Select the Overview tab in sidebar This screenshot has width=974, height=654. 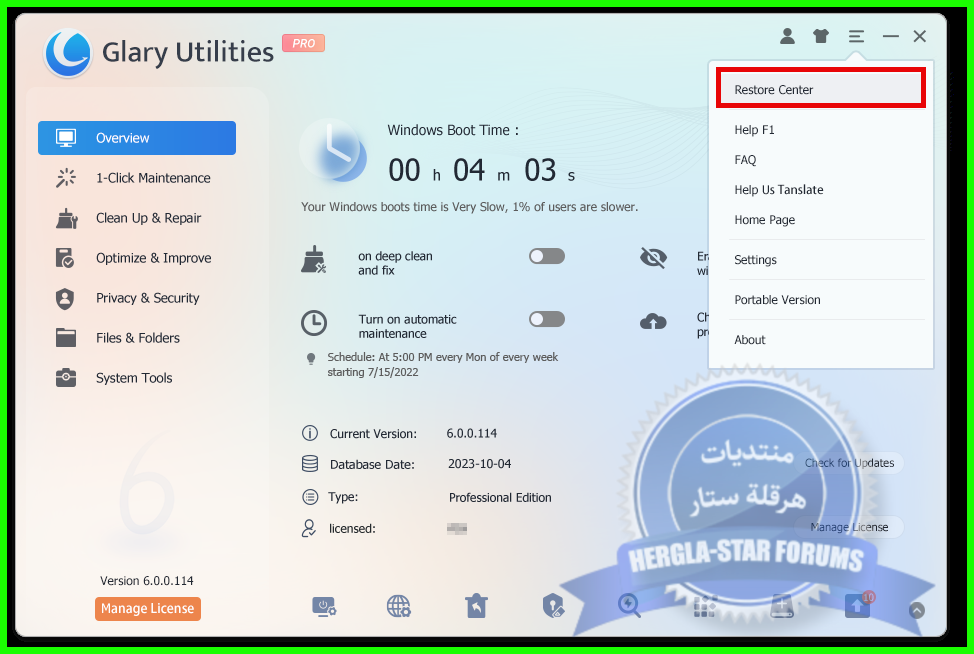click(x=137, y=138)
